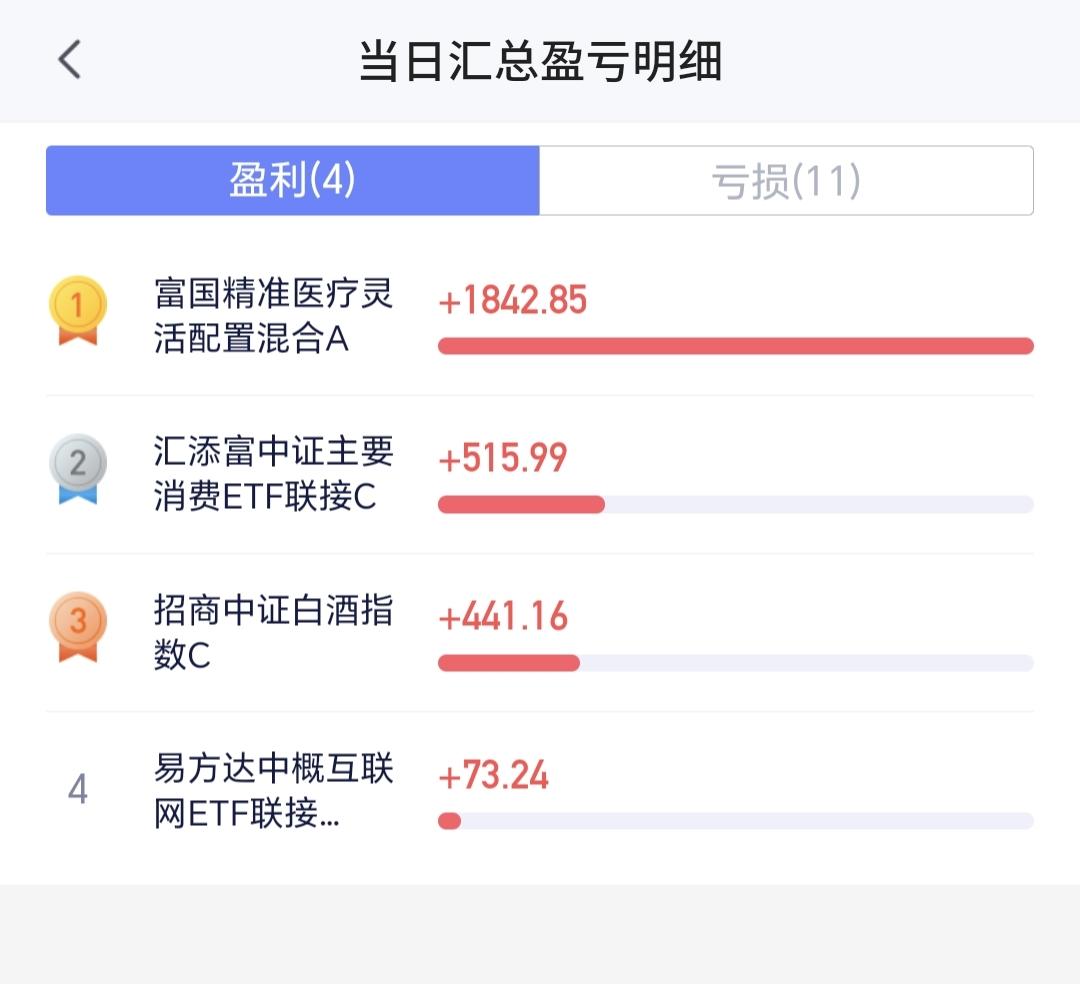Click the gold first-place medal icon
1080x984 pixels.
click(x=78, y=310)
